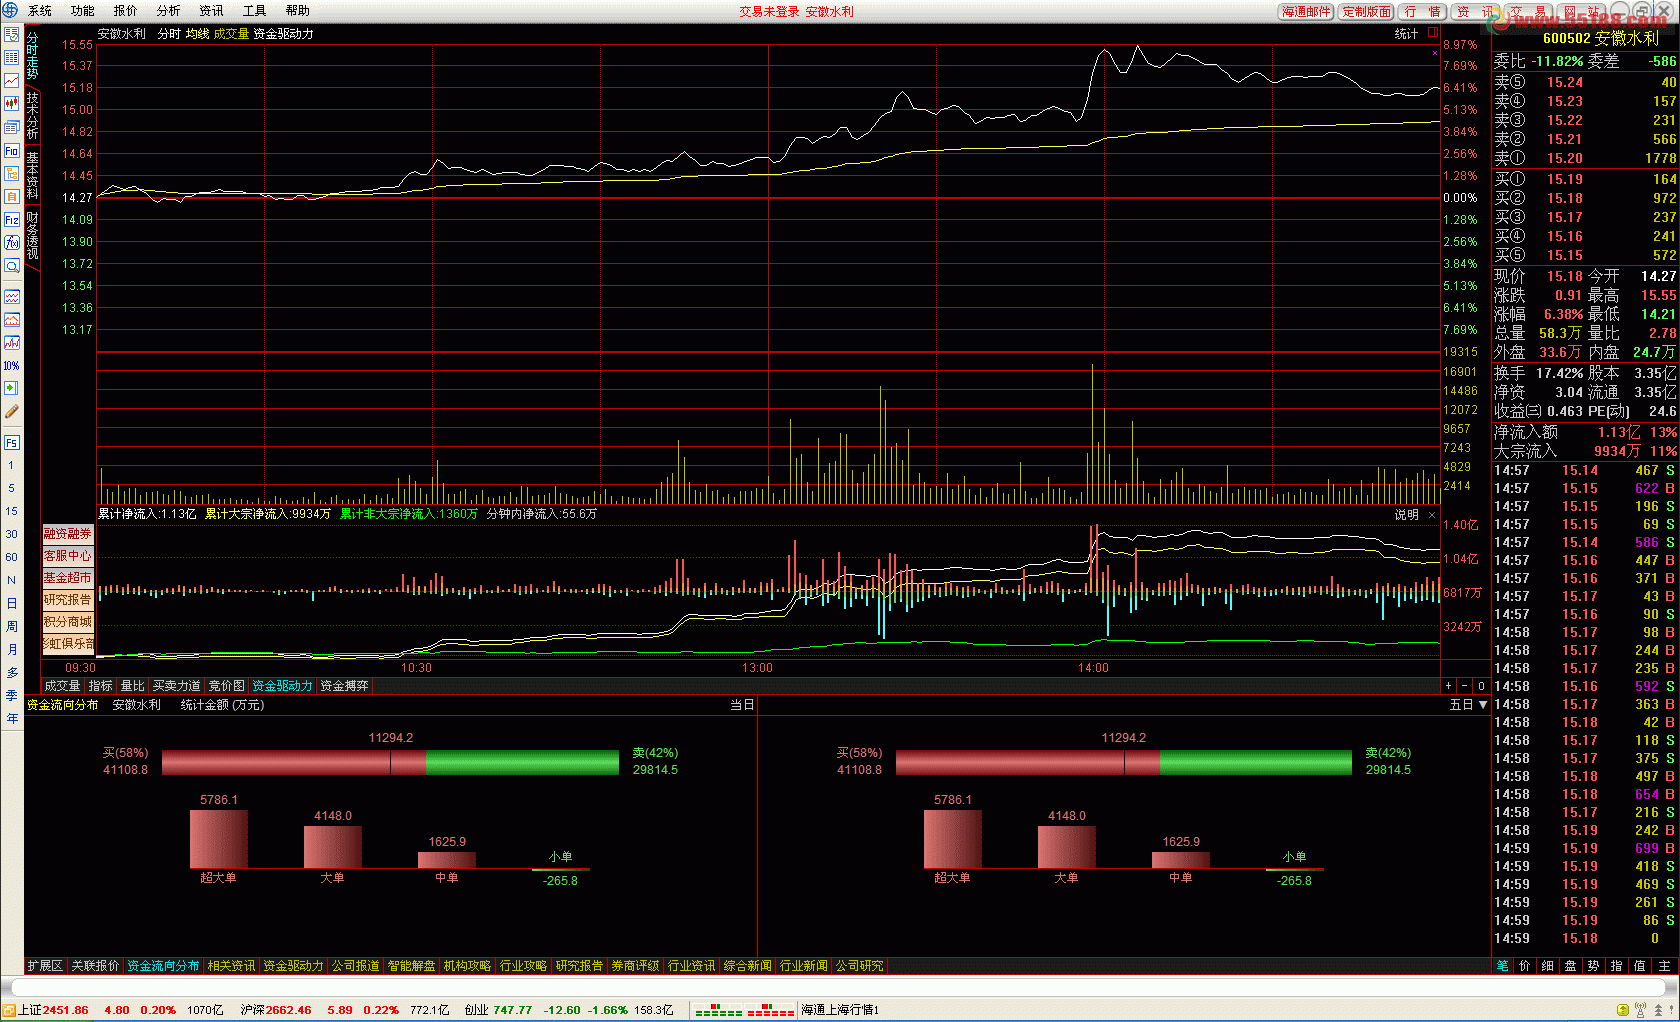Click the F5 sidebar icon
Screen dimensions: 1680x1022
(12, 442)
